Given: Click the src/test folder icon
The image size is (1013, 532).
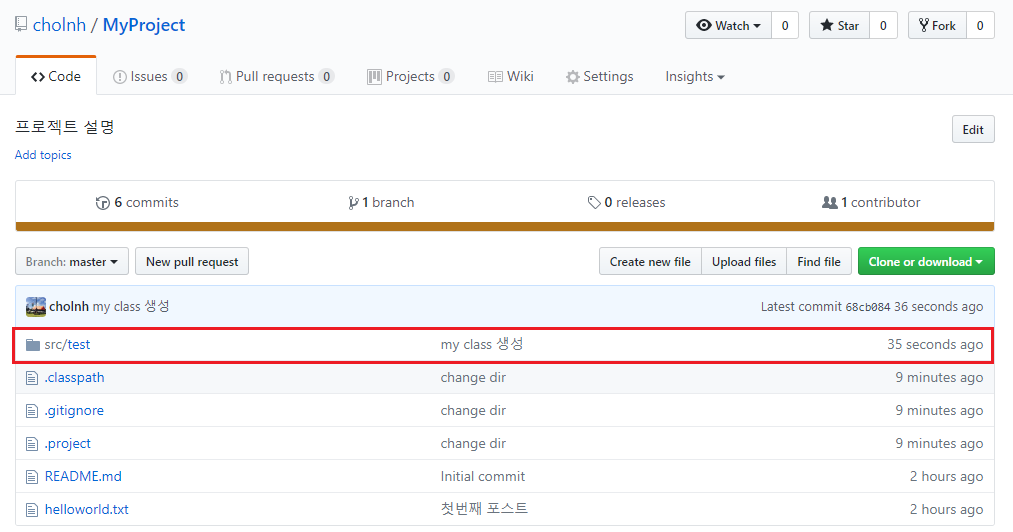Looking at the screenshot, I should coord(33,345).
